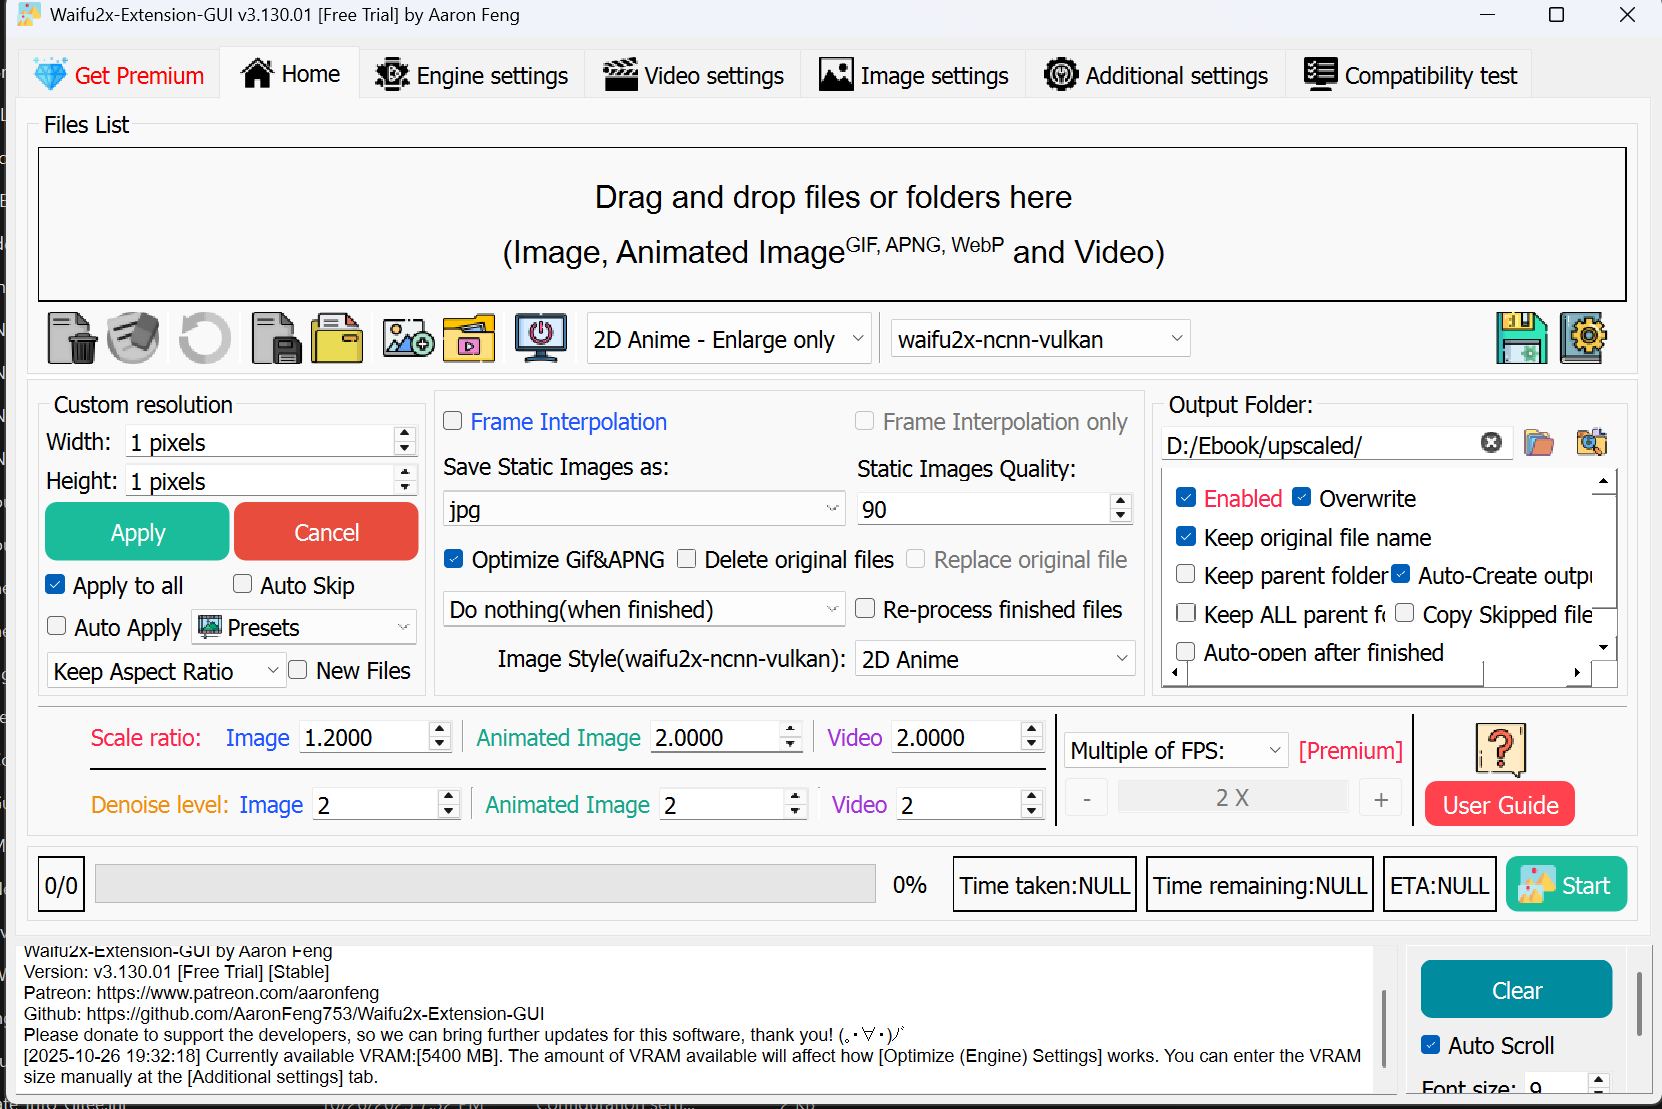This screenshot has height=1109, width=1662.
Task: Click the trash icon to remove files
Action: coord(72,339)
